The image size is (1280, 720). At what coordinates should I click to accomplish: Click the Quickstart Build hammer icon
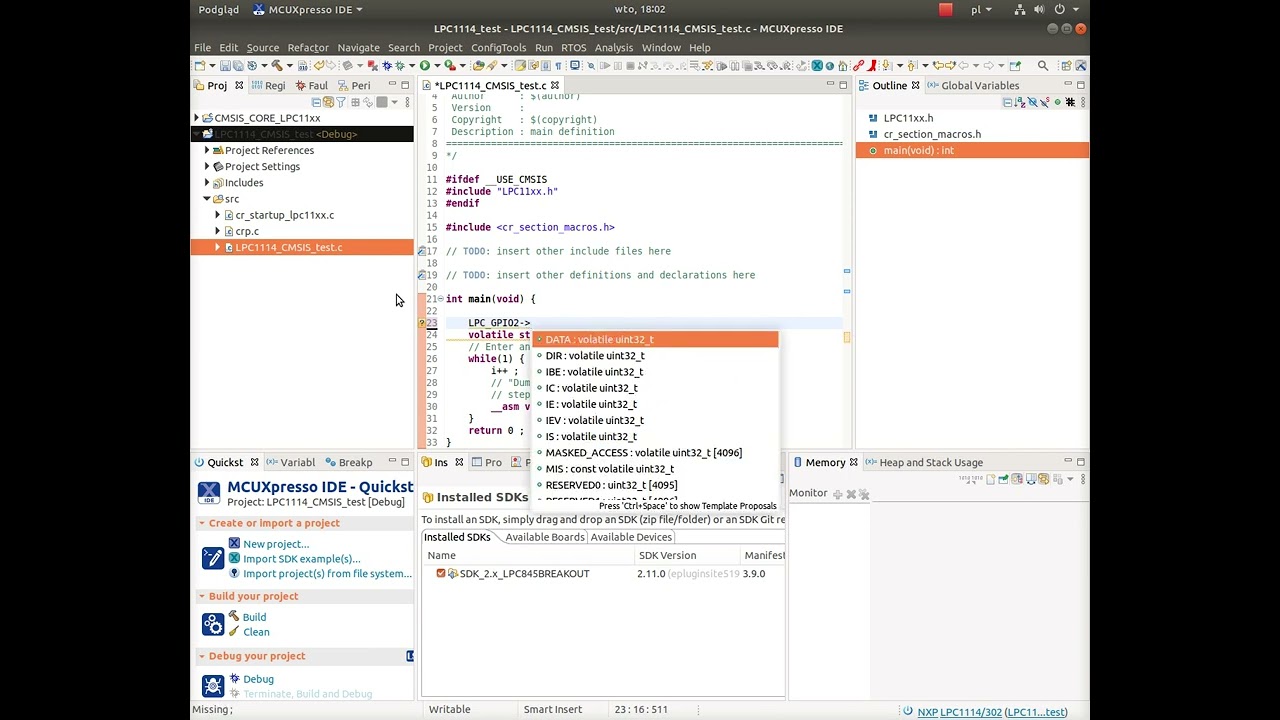[x=233, y=617]
